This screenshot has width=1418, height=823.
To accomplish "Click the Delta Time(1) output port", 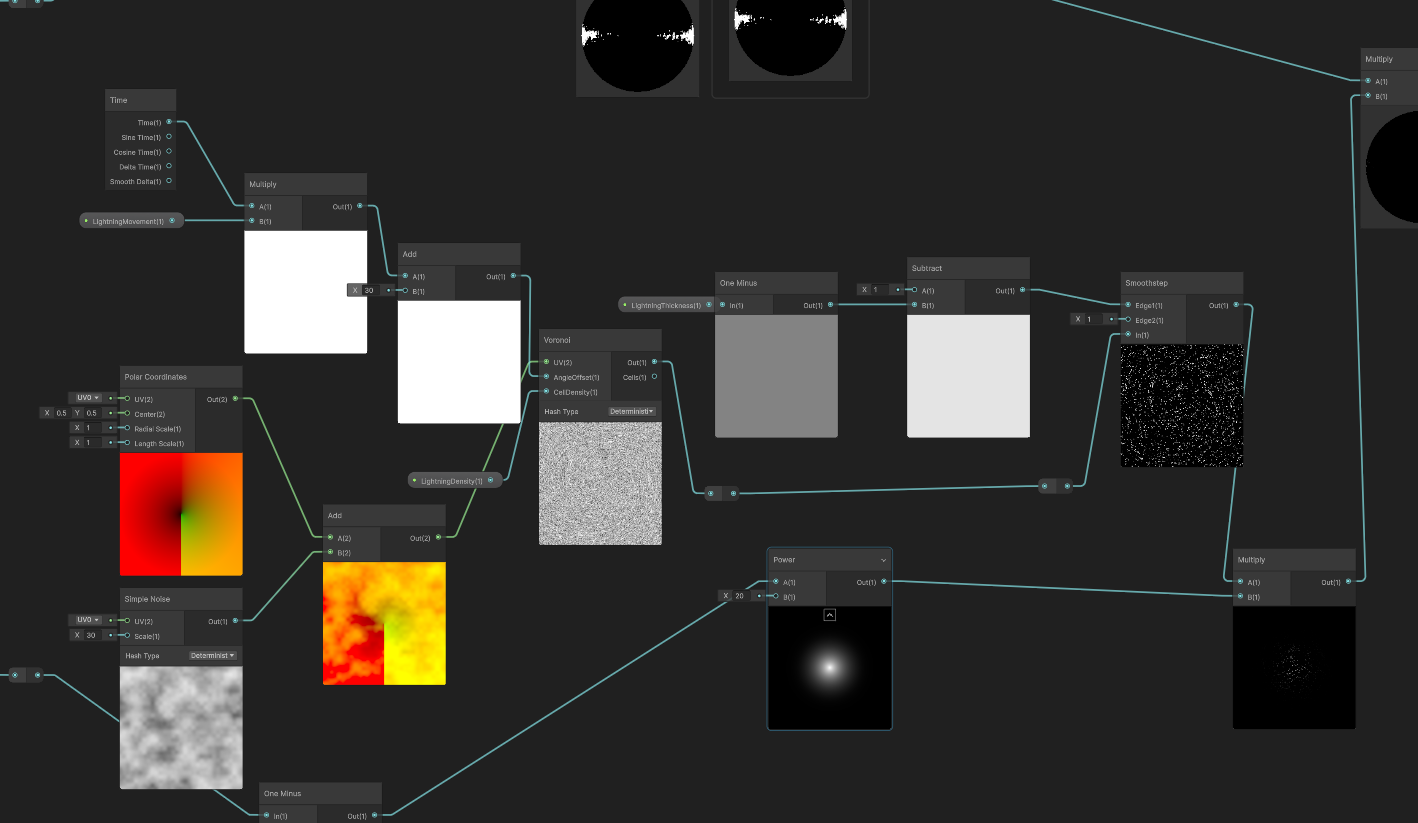I will tap(167, 166).
